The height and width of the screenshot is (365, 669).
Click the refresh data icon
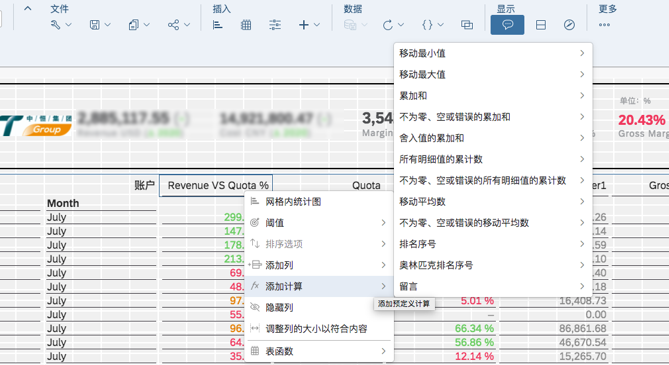click(x=387, y=25)
